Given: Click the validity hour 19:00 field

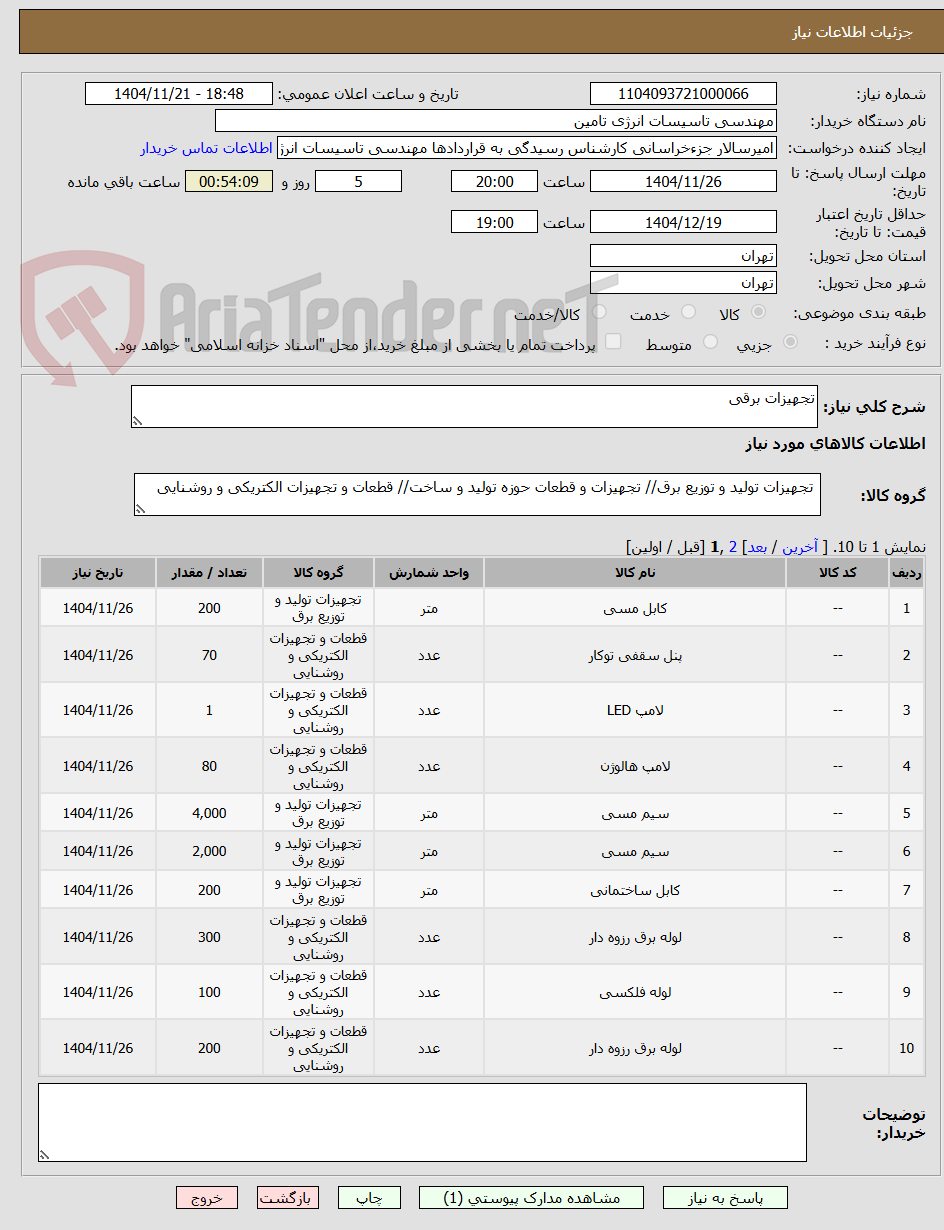Looking at the screenshot, I should (x=494, y=222).
